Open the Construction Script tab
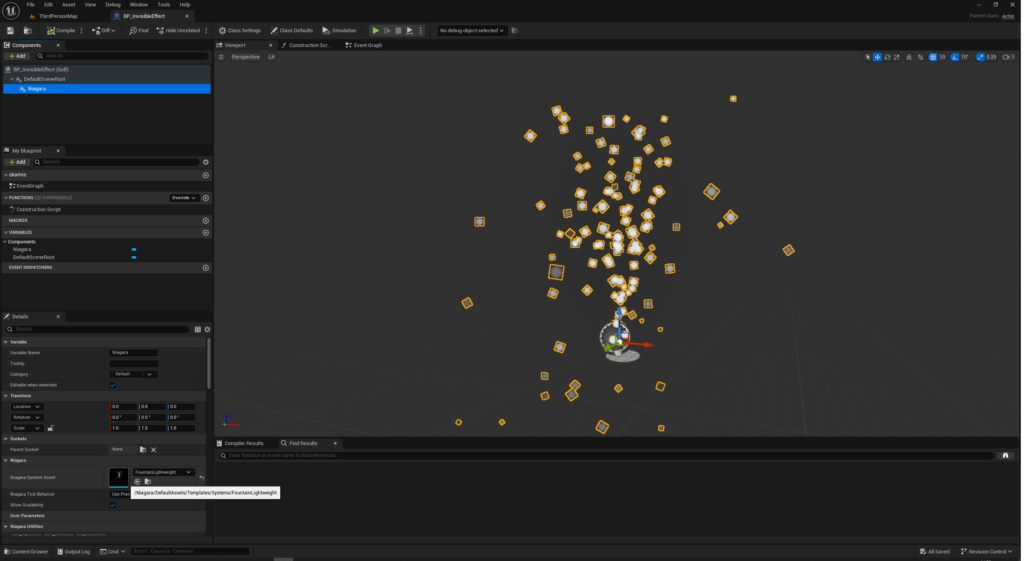The height and width of the screenshot is (561, 1024). pos(306,46)
